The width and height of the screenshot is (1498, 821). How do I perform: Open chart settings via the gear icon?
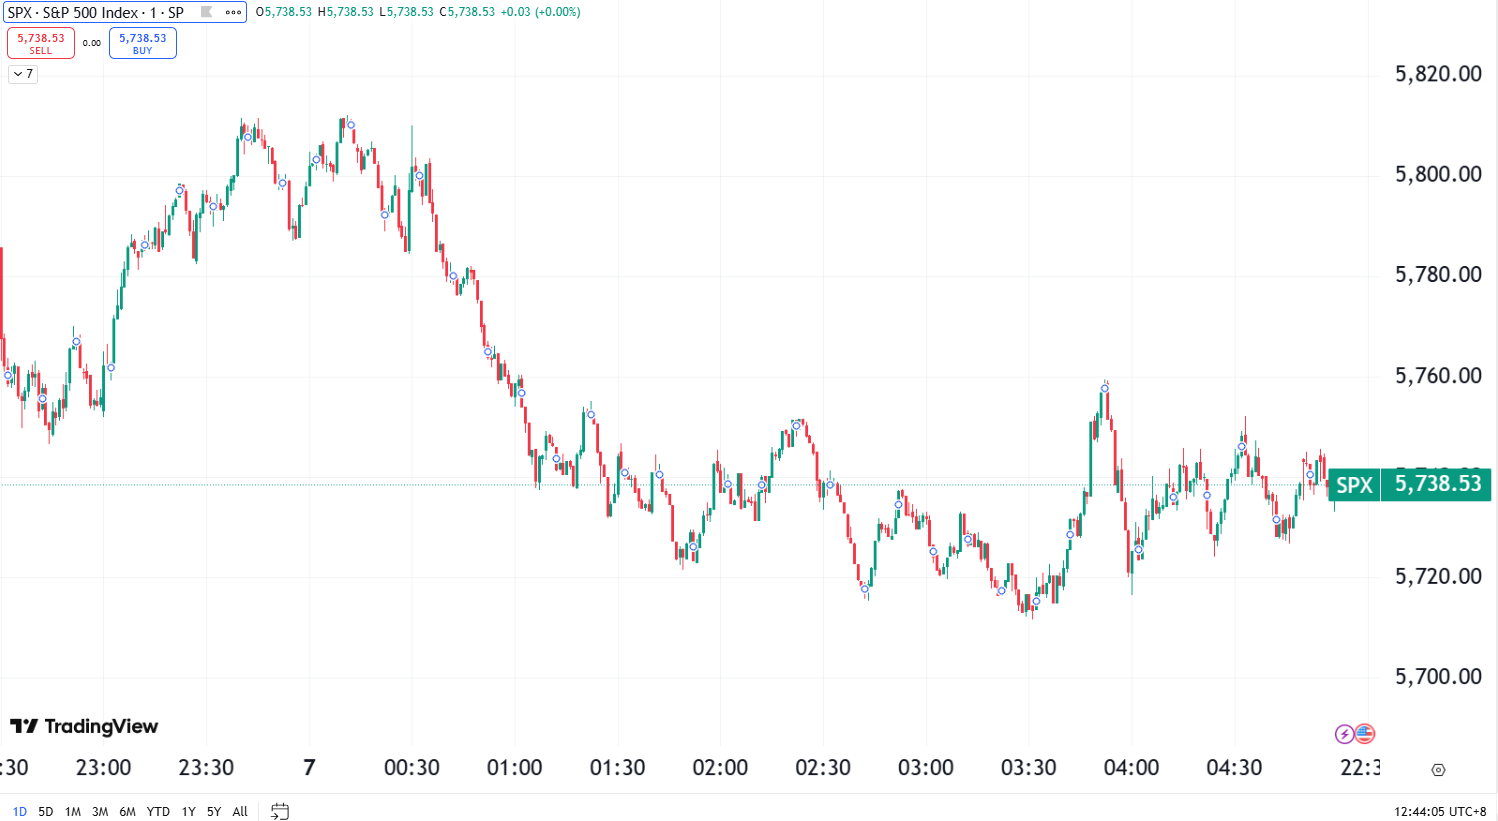1437,770
